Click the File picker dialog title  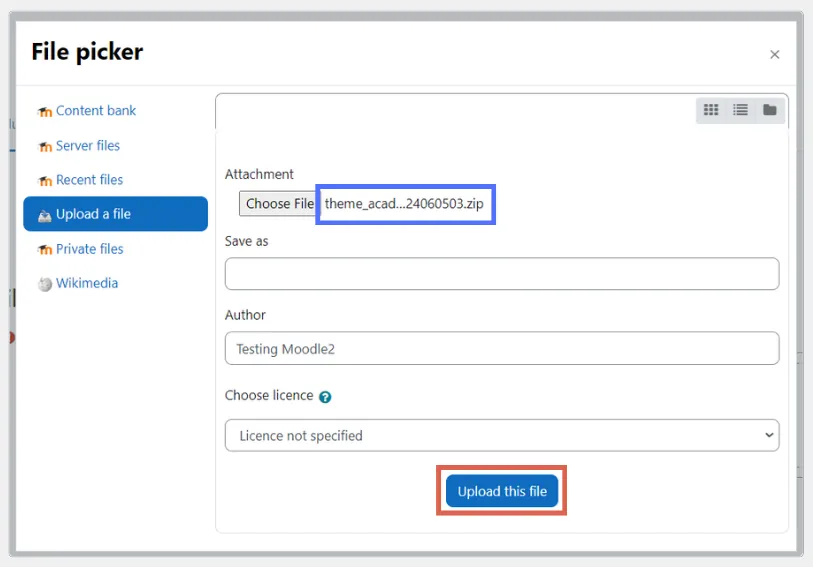point(87,52)
